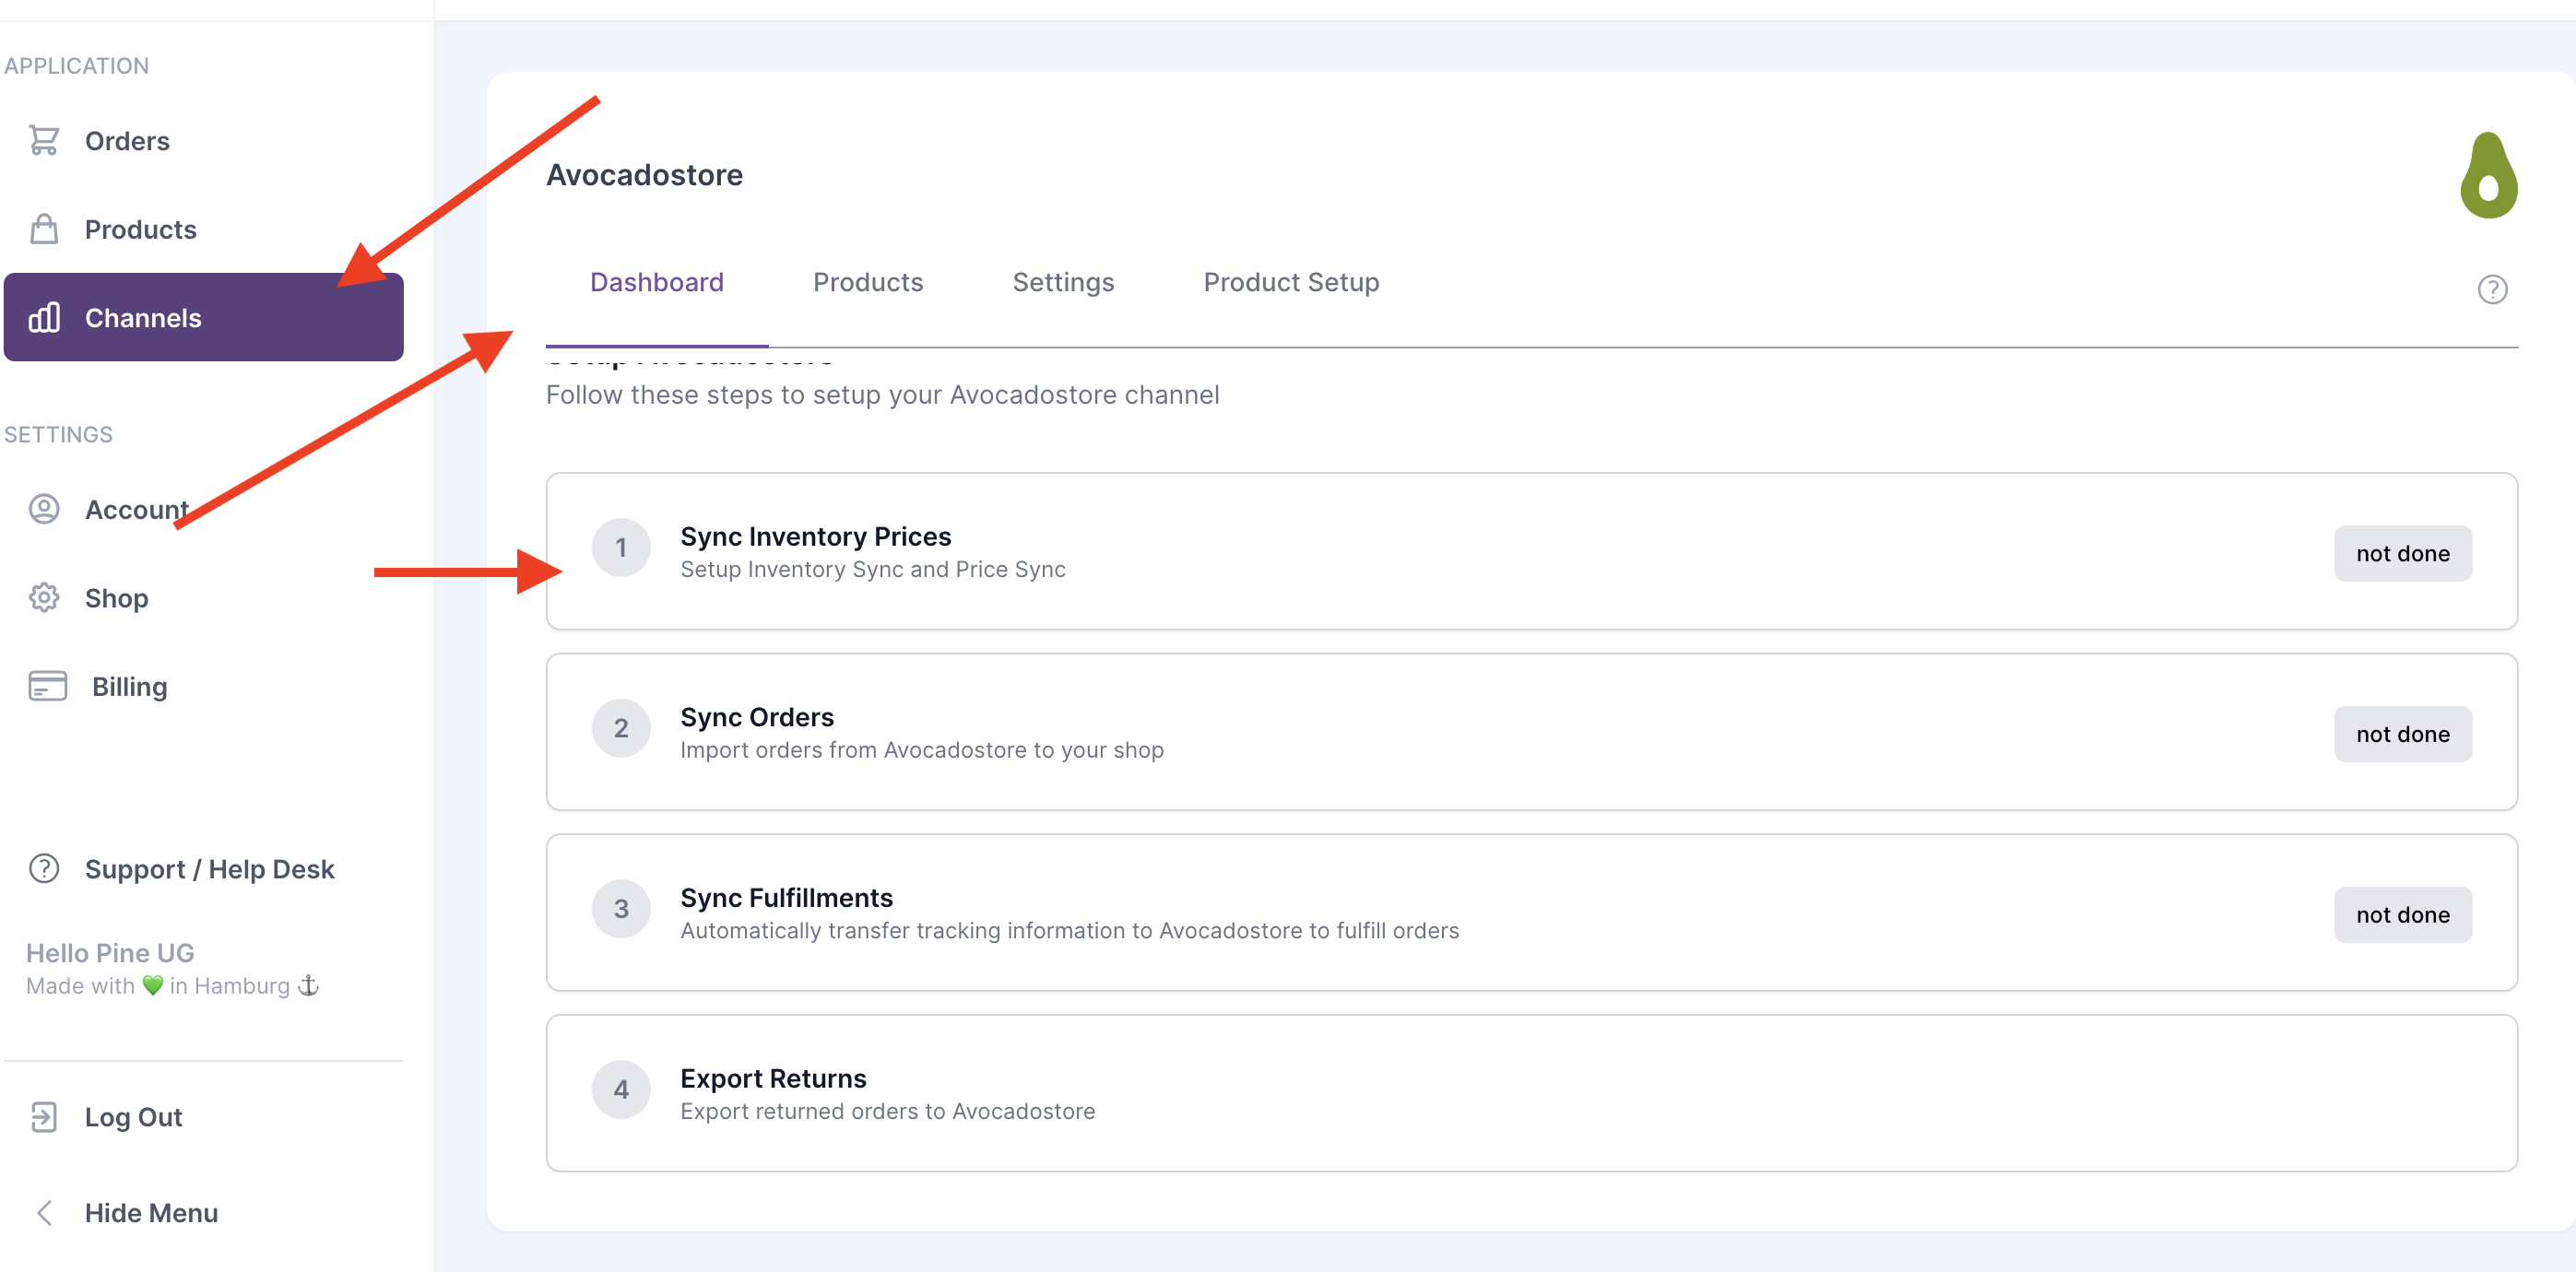Screen dimensions: 2576x1272
Task: Open the Sync Inventory Prices step
Action: (x=1531, y=551)
